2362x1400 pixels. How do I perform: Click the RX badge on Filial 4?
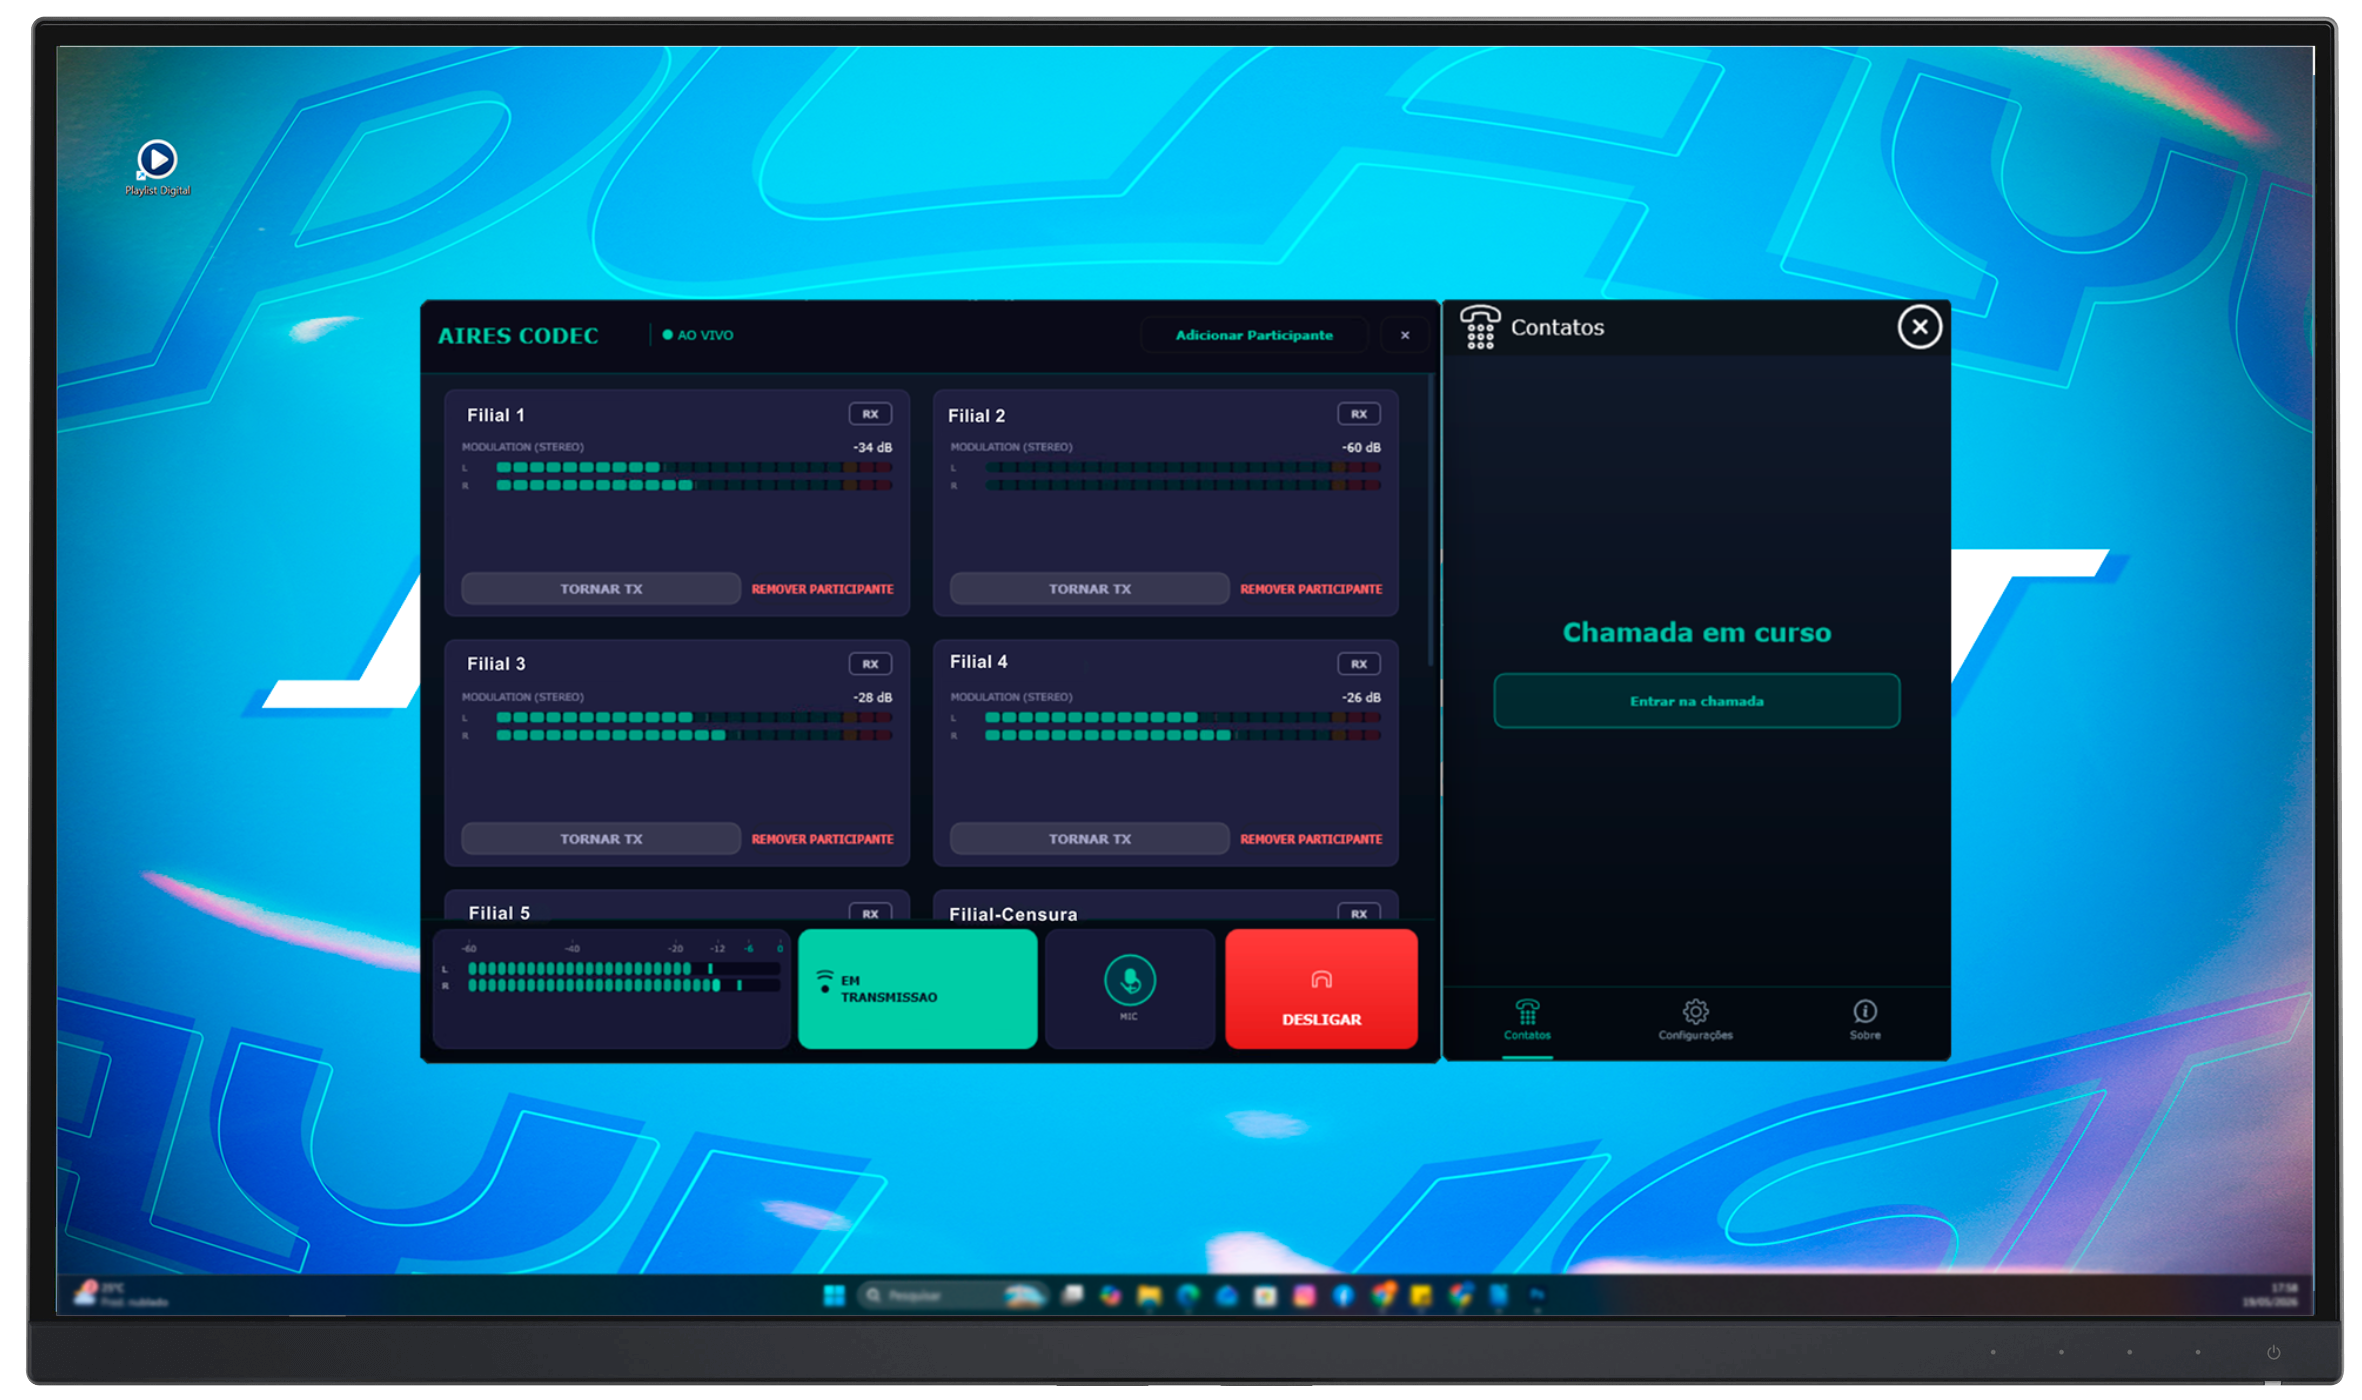(1359, 664)
